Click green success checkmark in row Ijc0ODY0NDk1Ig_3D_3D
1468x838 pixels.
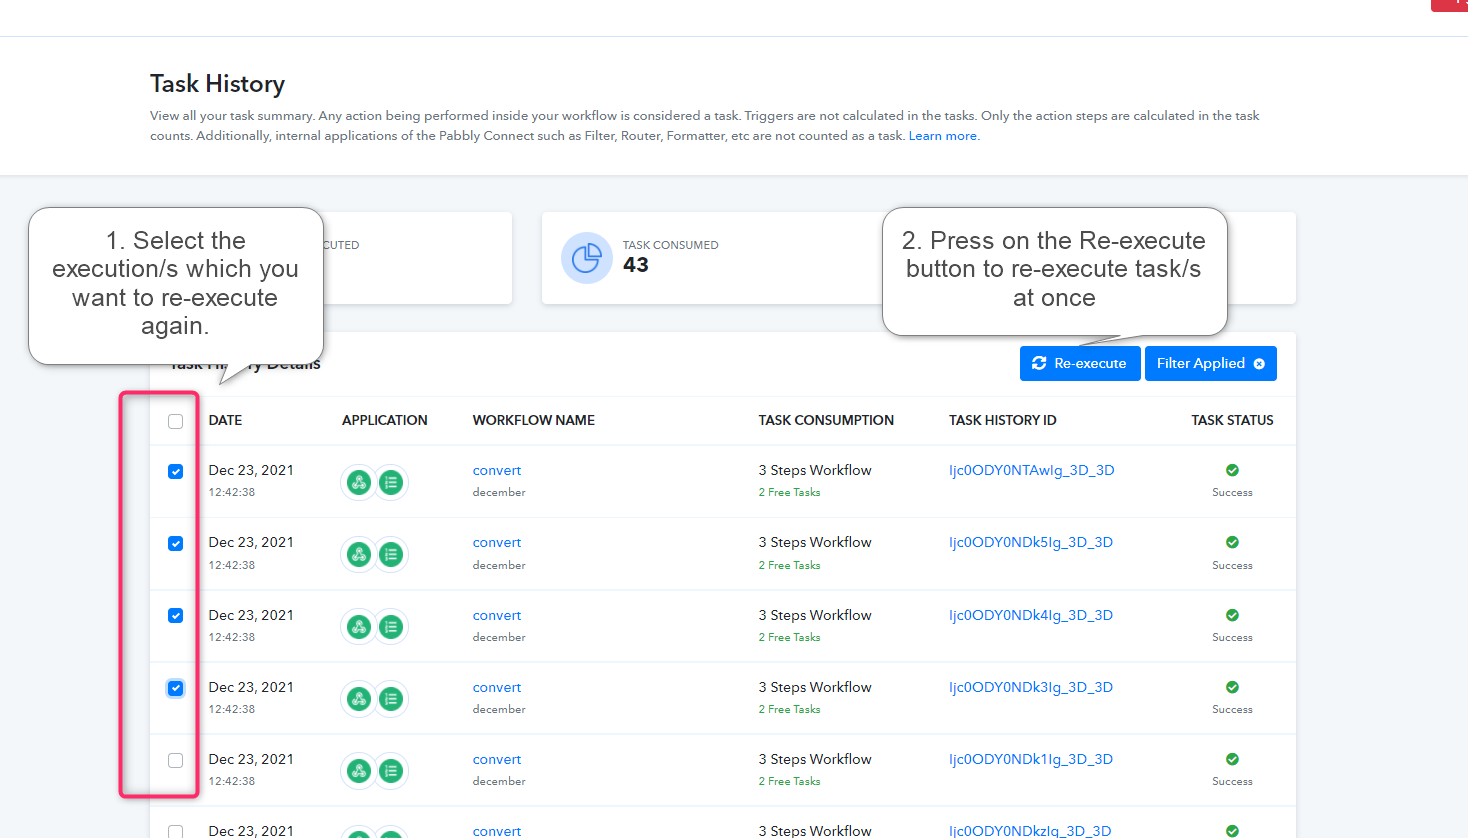[x=1232, y=759]
